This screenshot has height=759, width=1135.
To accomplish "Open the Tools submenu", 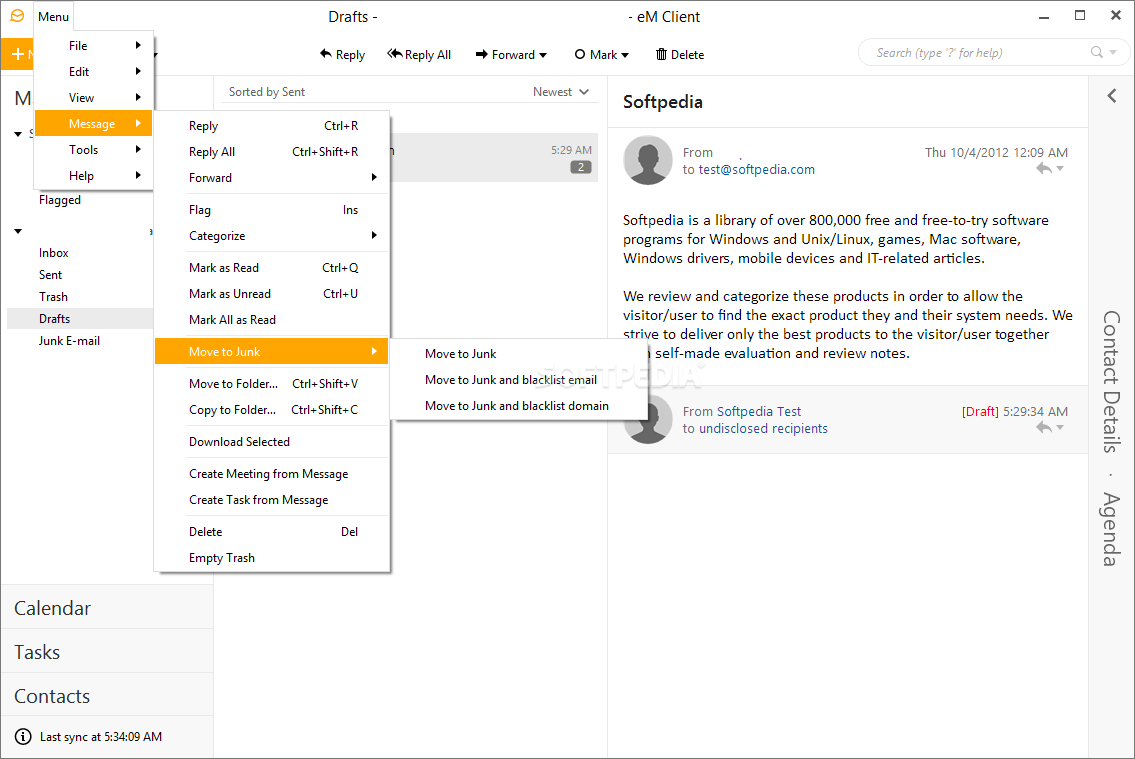I will click(94, 150).
